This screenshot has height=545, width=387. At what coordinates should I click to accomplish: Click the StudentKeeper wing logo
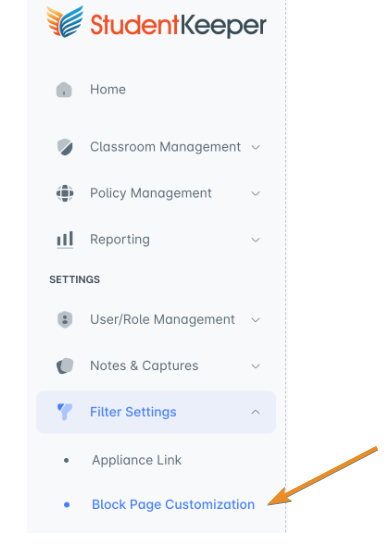click(65, 21)
